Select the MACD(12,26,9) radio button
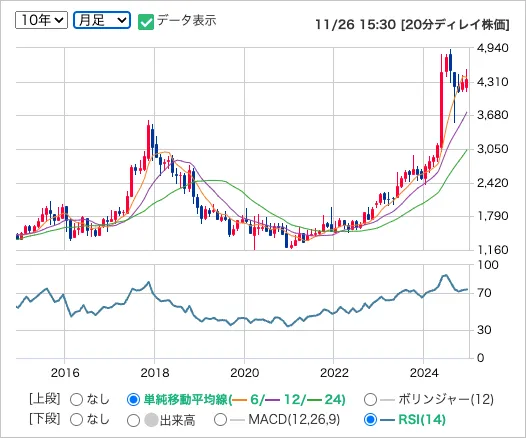The image size is (526, 438). pos(220,420)
